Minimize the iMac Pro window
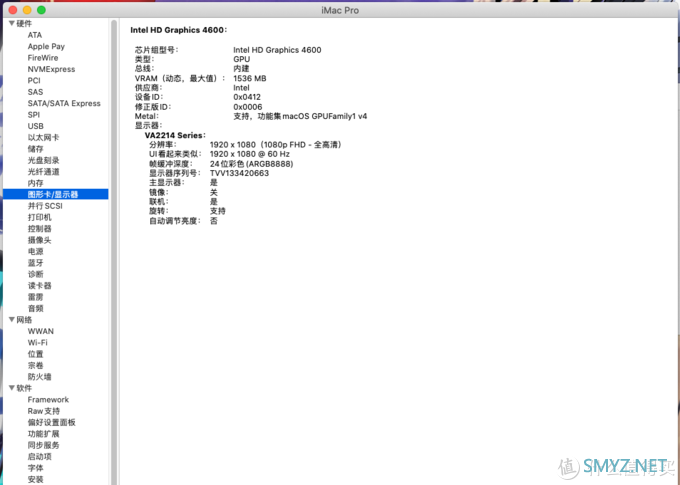The height and width of the screenshot is (485, 680). 27,10
